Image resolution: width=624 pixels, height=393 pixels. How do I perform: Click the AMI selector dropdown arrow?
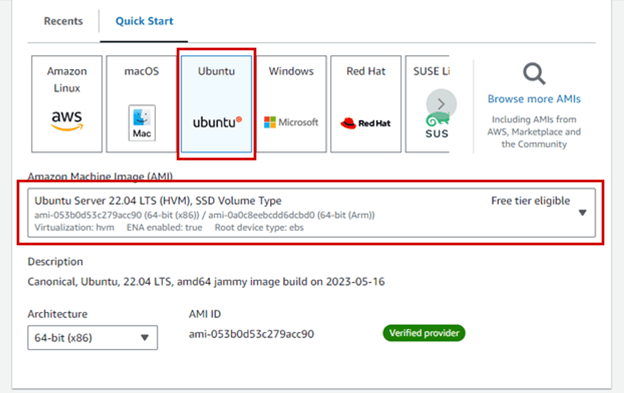[x=583, y=213]
